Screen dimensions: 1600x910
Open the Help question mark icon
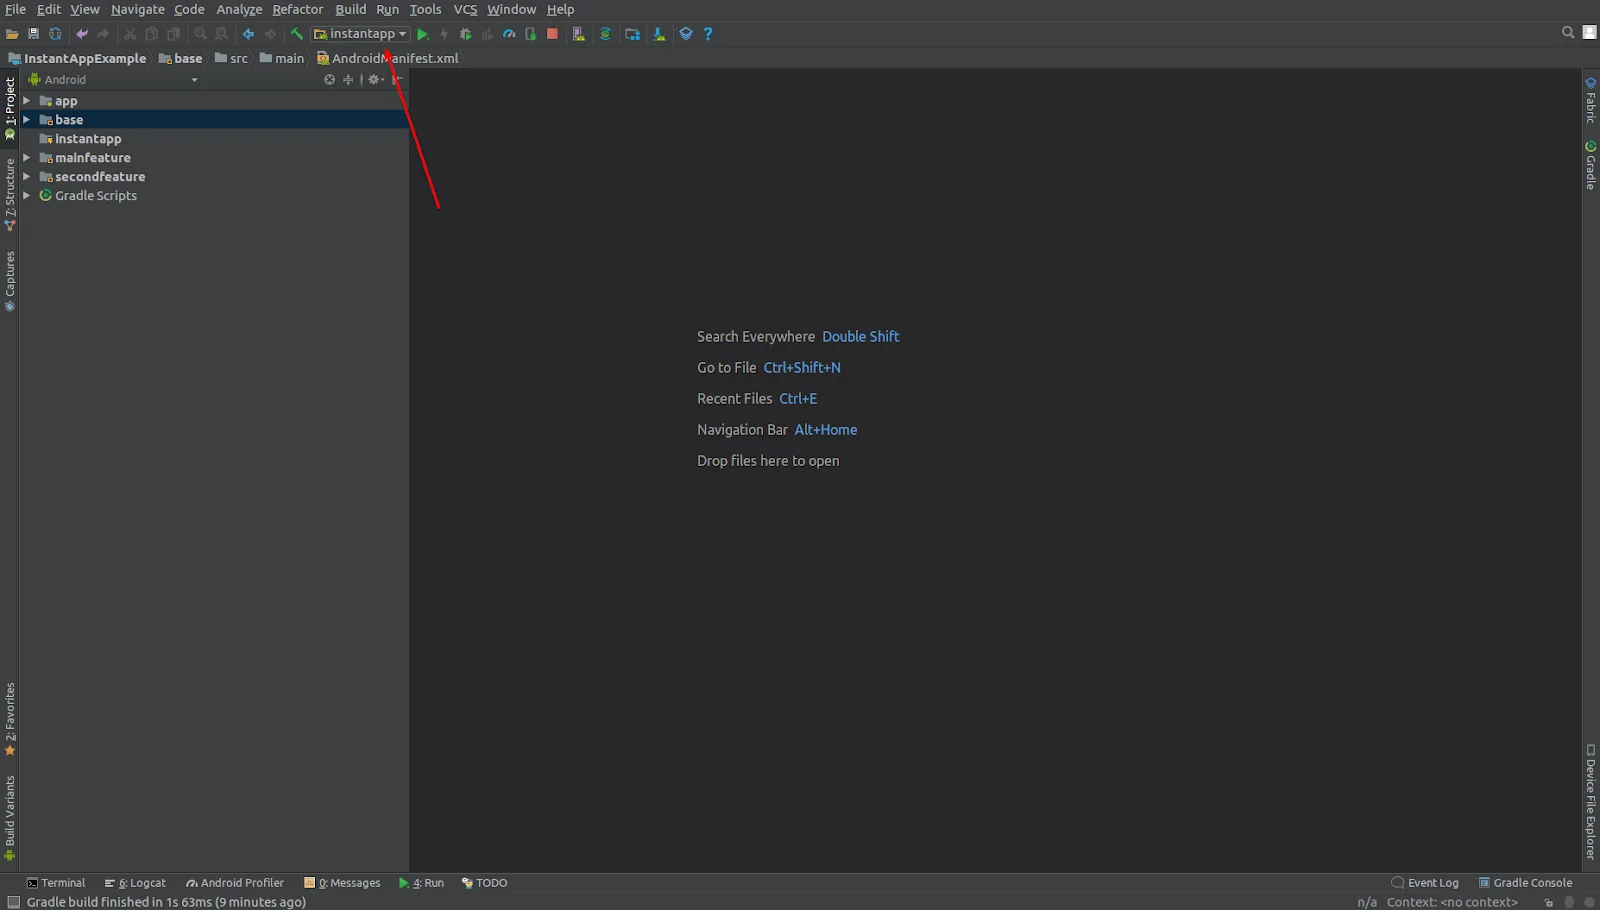point(708,34)
